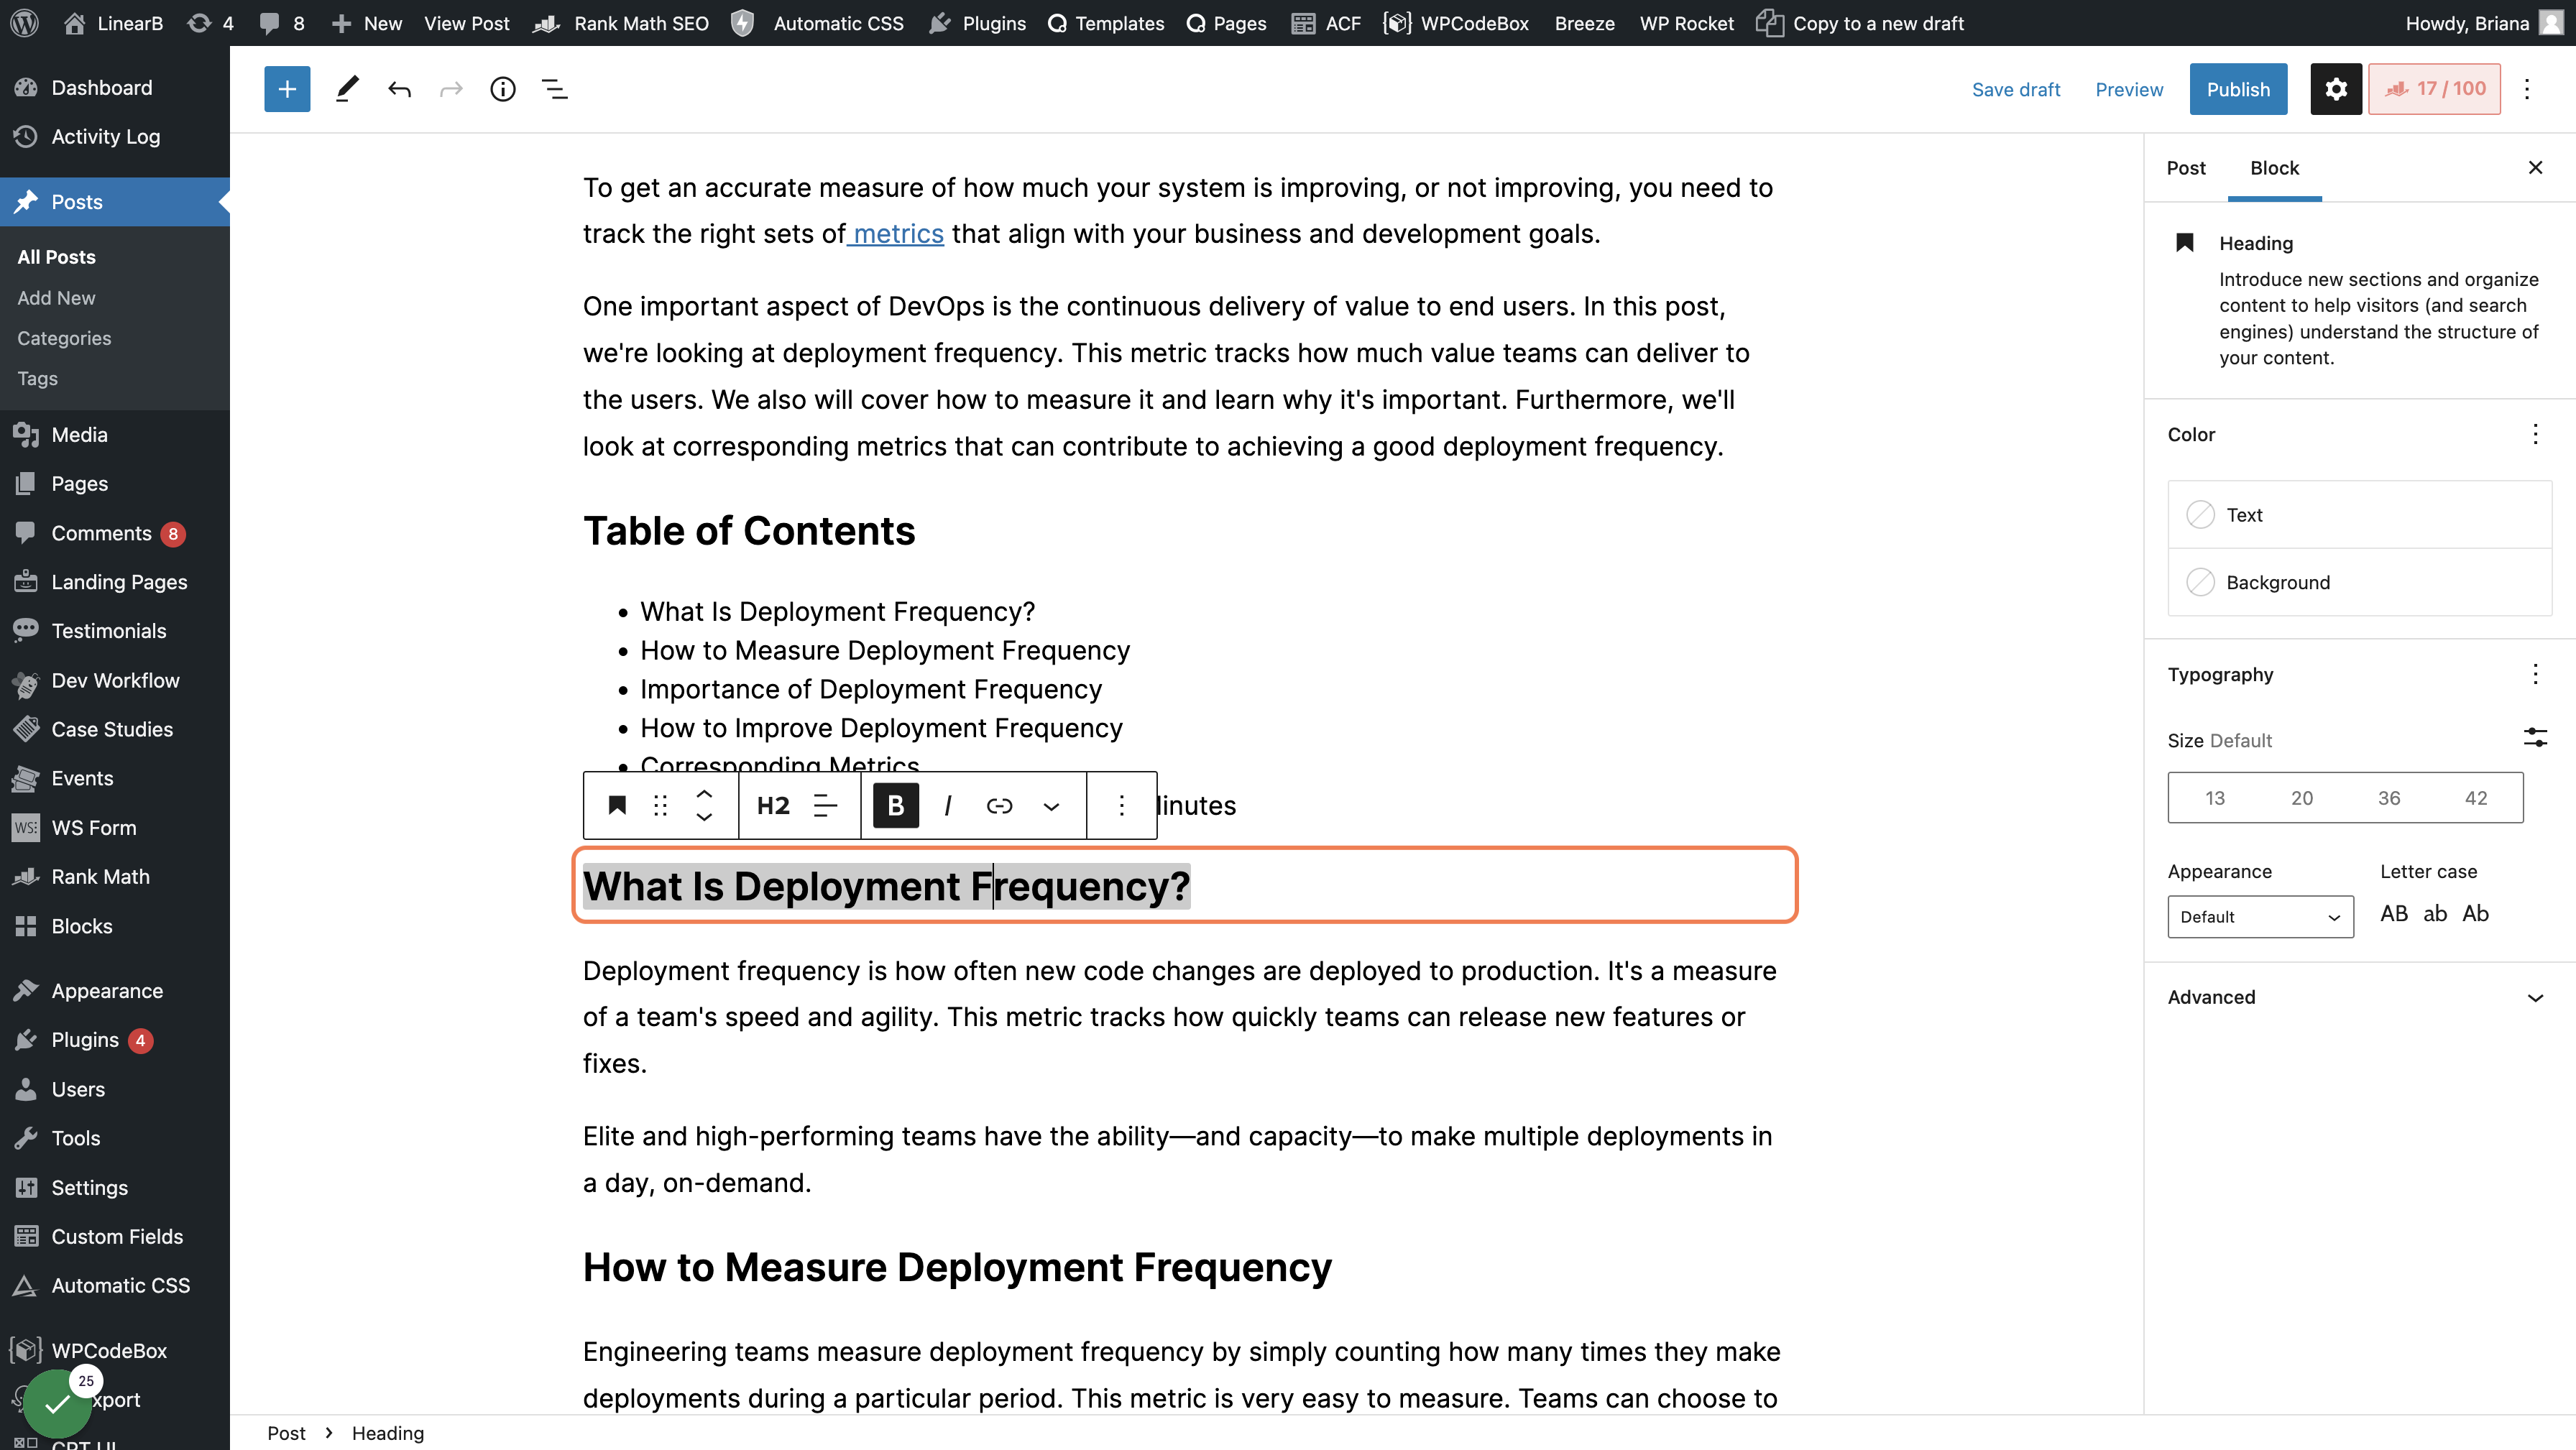Viewport: 2576px width, 1450px height.
Task: Open WP Rocket admin bar menu
Action: (x=1686, y=23)
